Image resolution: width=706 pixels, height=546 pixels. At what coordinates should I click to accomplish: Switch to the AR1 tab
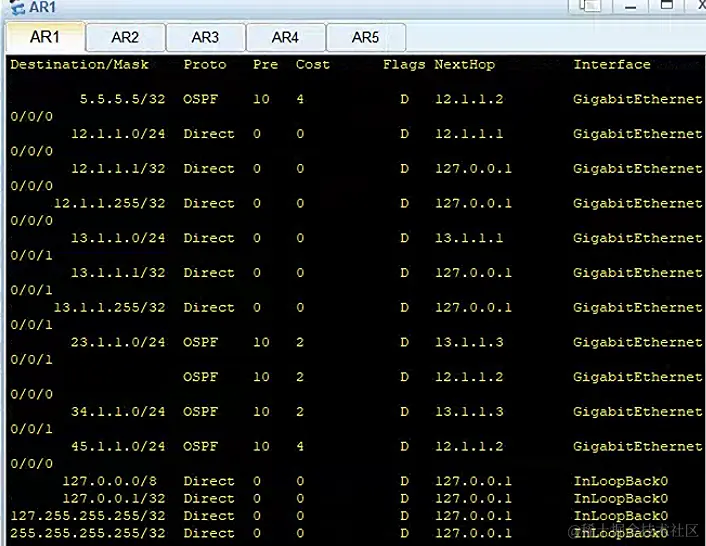point(45,37)
